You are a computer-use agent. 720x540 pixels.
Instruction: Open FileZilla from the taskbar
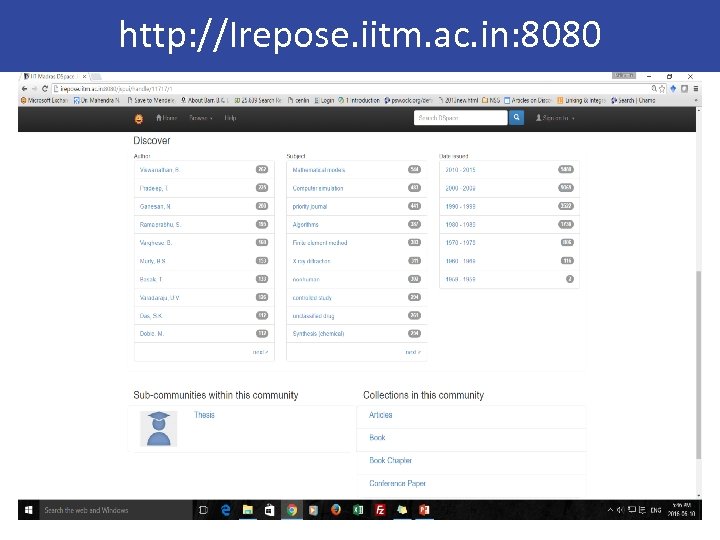pyautogui.click(x=380, y=510)
